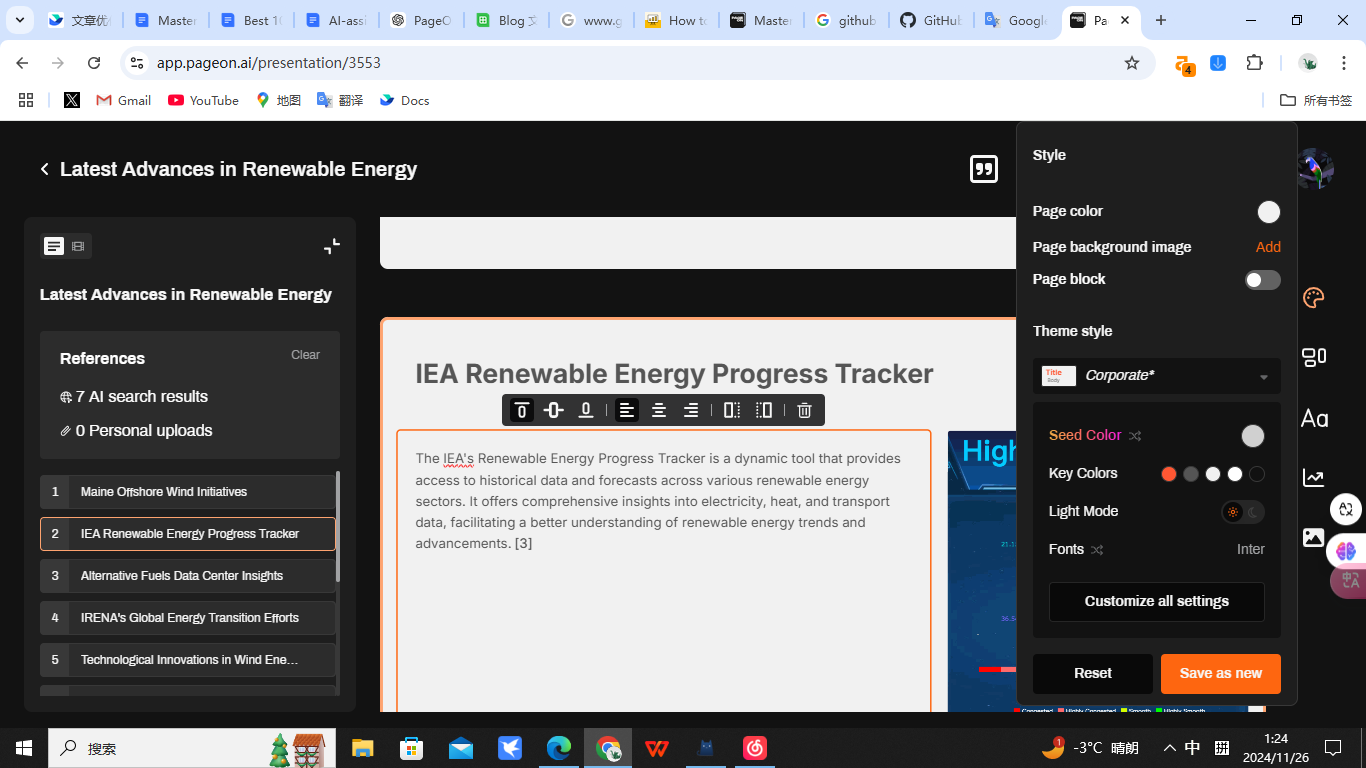Left-align the paragraph text

[x=627, y=410]
